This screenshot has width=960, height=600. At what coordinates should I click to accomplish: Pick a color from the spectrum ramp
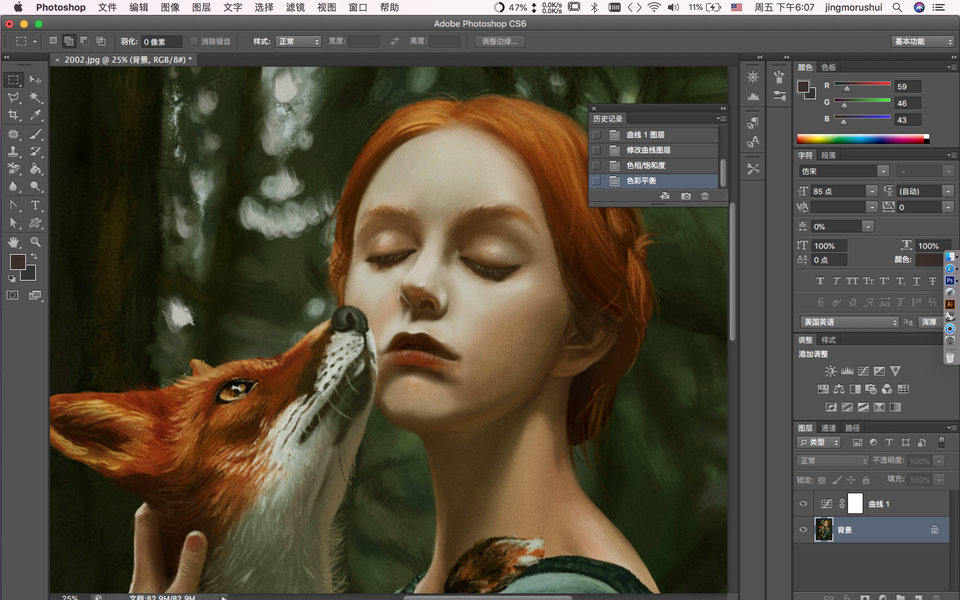(x=862, y=139)
